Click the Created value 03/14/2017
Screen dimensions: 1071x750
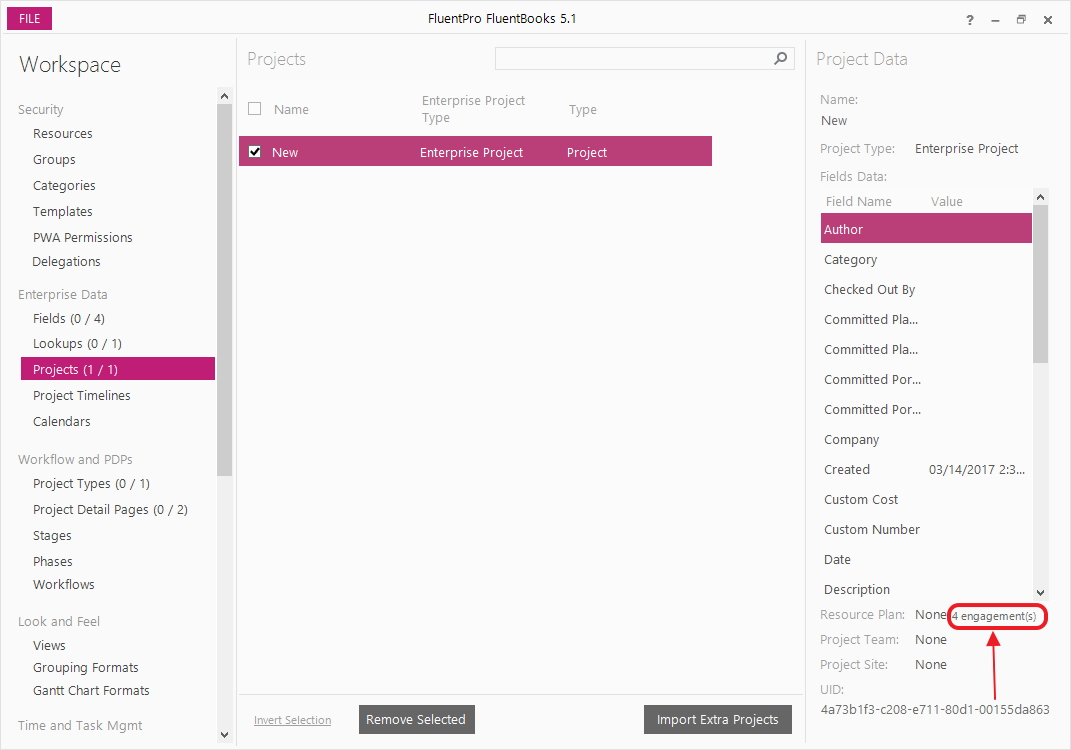coord(977,469)
